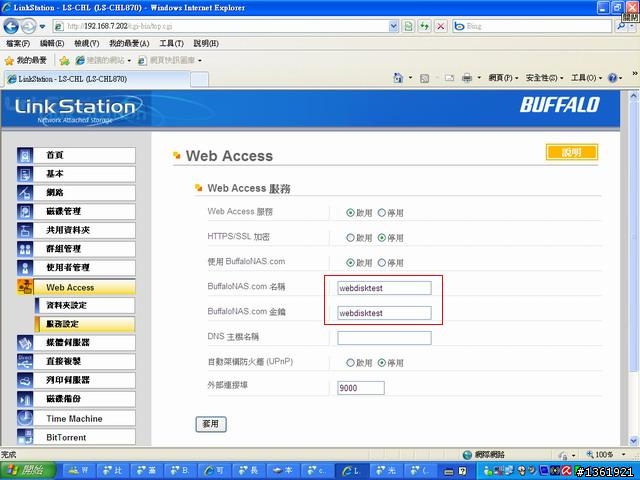Refresh the page with the green arrows icon

tap(424, 27)
